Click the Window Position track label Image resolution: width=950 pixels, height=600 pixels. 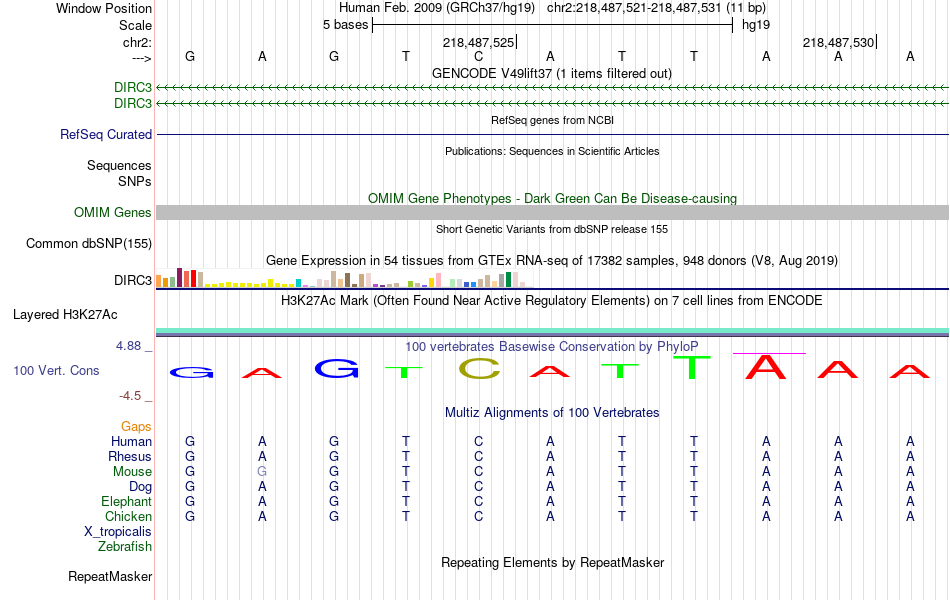click(104, 8)
